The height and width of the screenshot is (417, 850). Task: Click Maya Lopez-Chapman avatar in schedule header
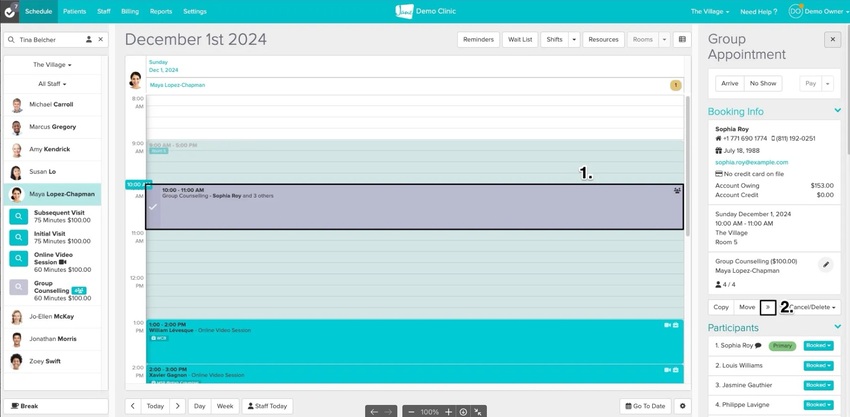(x=136, y=80)
